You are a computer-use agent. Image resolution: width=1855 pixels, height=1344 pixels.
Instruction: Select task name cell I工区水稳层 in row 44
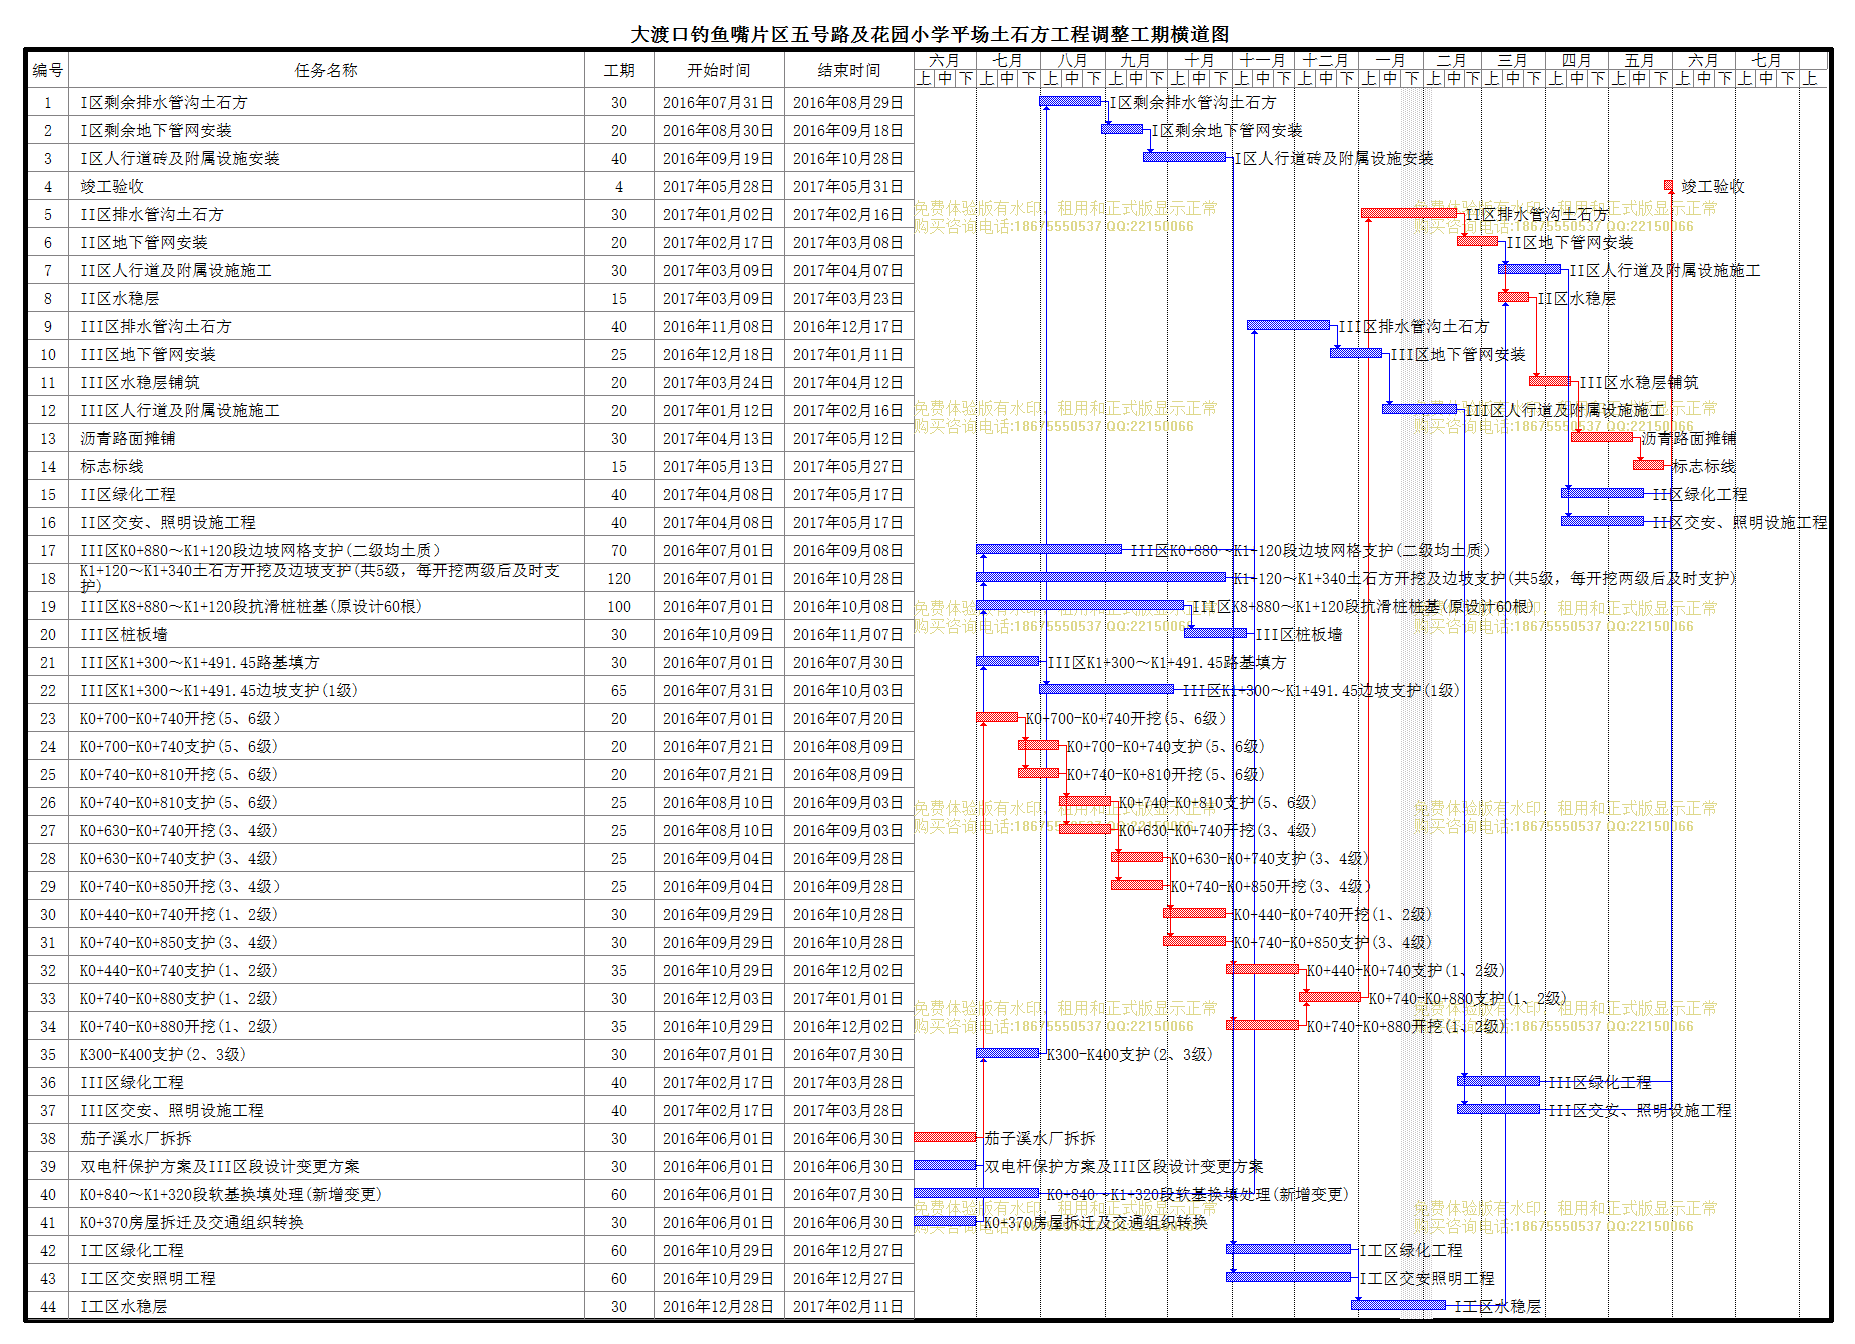tap(326, 1306)
